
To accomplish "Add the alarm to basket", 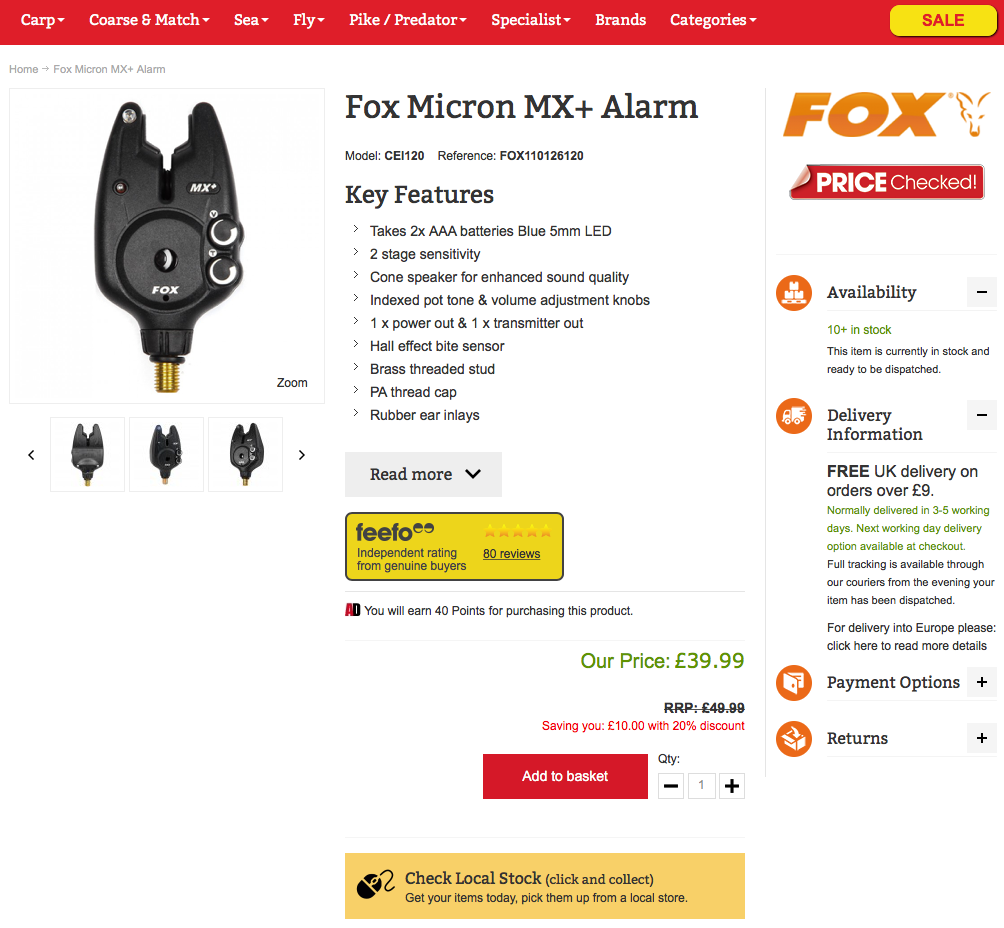I will pos(565,776).
